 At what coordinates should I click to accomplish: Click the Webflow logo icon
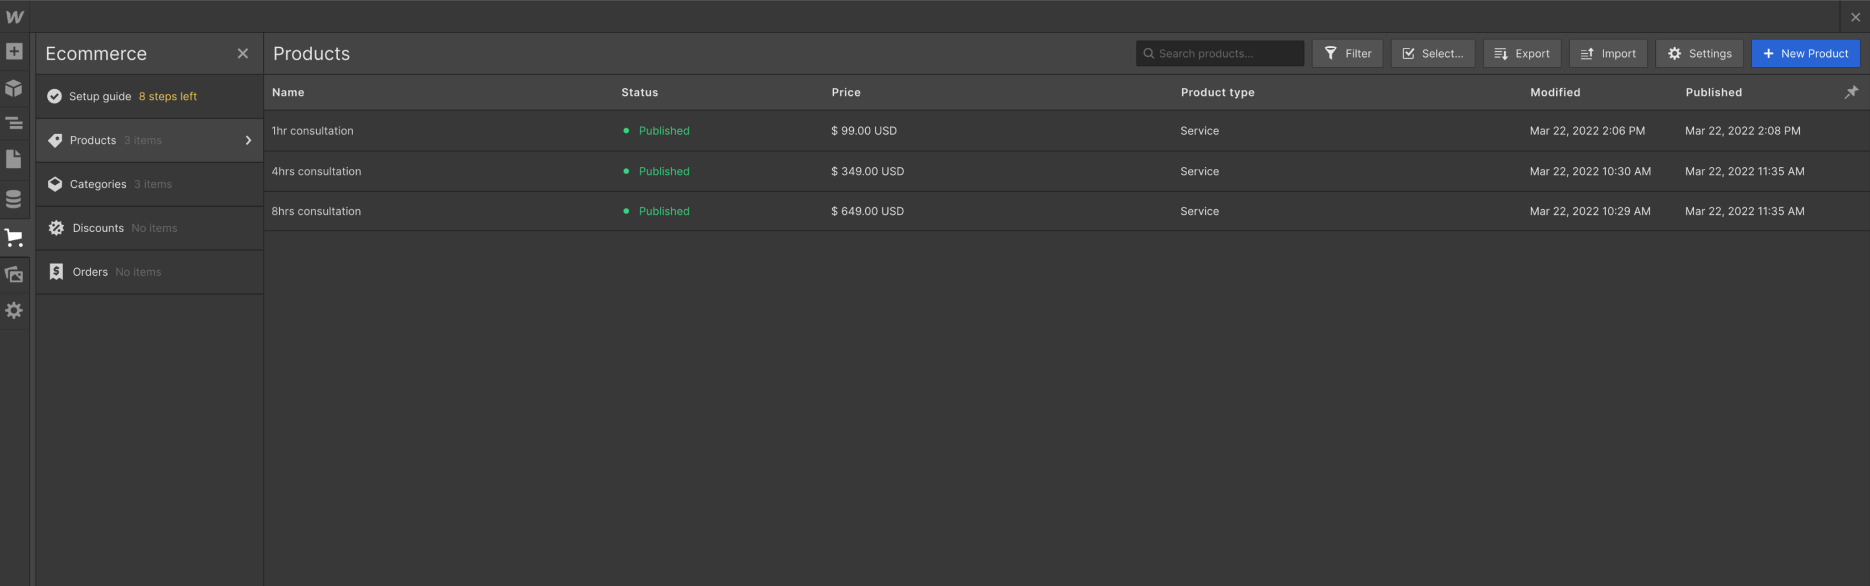pyautogui.click(x=14, y=17)
